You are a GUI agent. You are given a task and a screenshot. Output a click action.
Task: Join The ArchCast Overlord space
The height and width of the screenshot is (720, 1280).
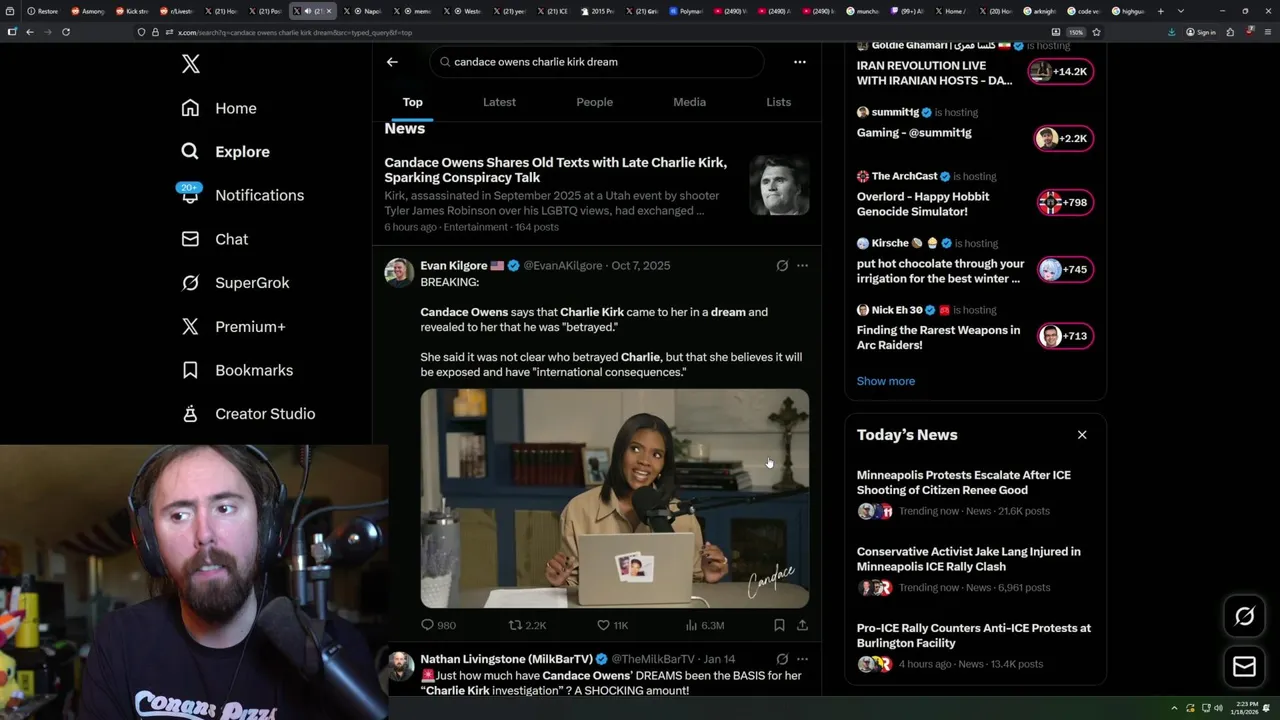(x=923, y=204)
